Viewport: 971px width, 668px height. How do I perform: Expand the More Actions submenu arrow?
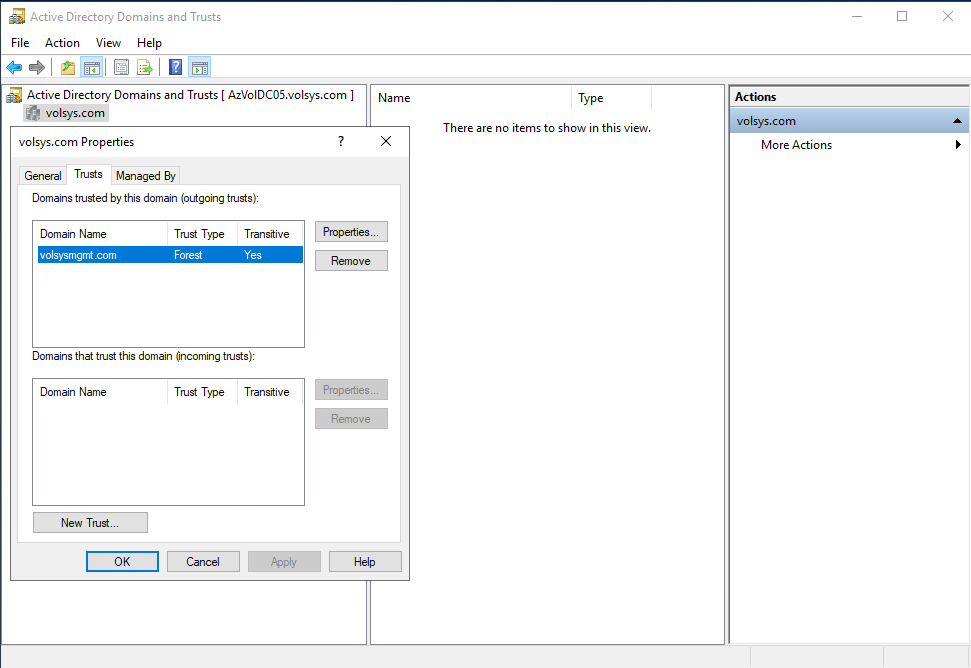click(958, 145)
